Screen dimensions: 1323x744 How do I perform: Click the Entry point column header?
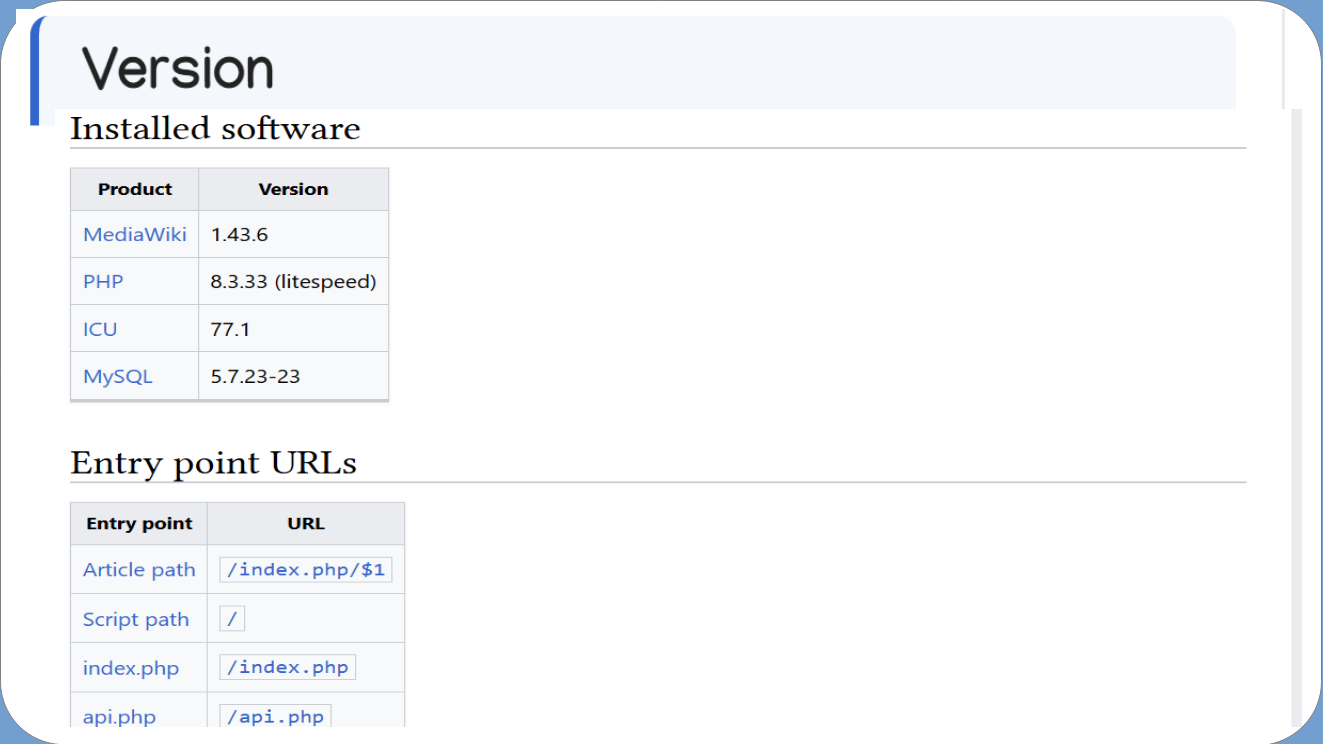tap(139, 523)
